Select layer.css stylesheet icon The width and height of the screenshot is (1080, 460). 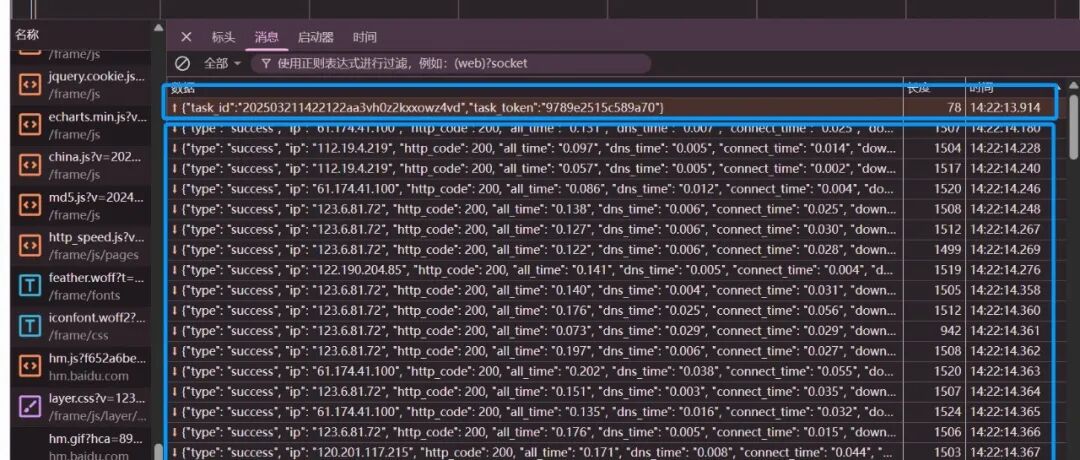tap(29, 407)
